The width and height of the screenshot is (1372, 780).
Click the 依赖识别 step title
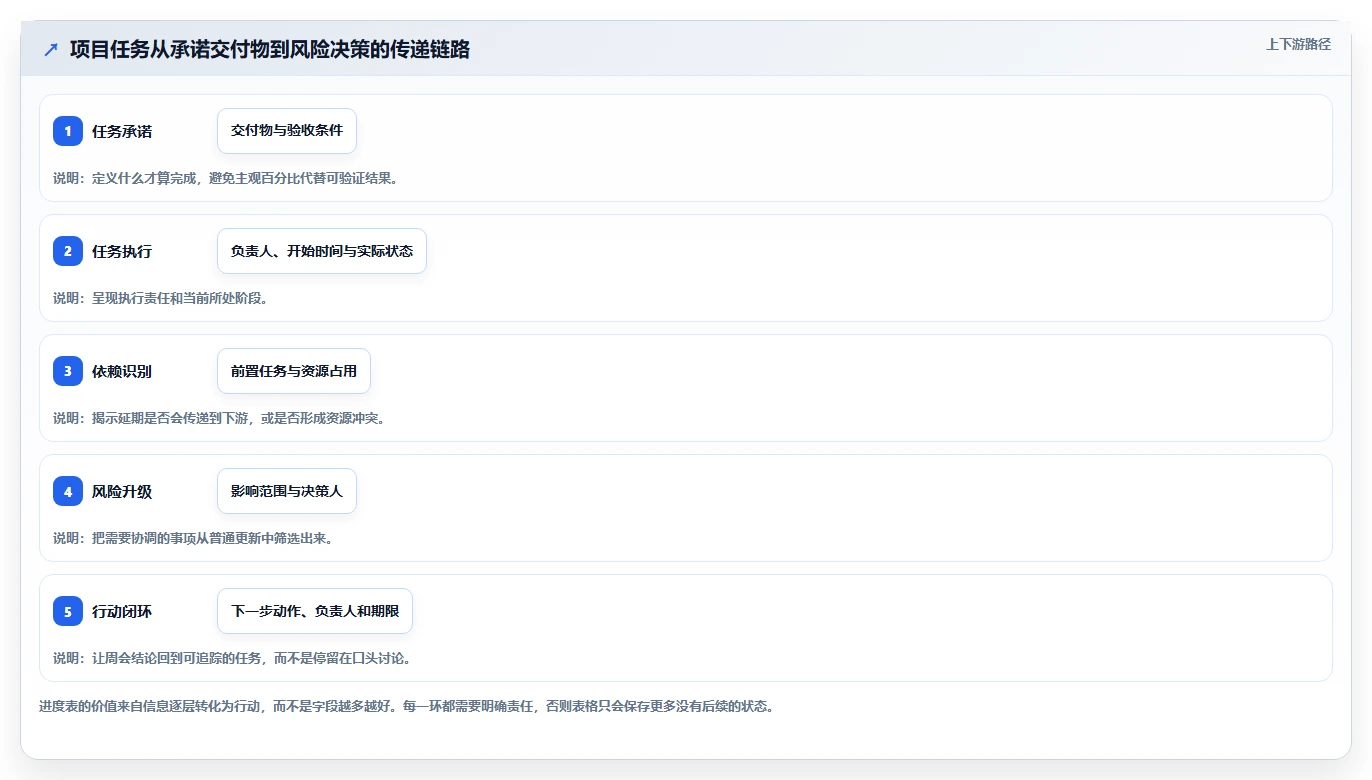[122, 371]
